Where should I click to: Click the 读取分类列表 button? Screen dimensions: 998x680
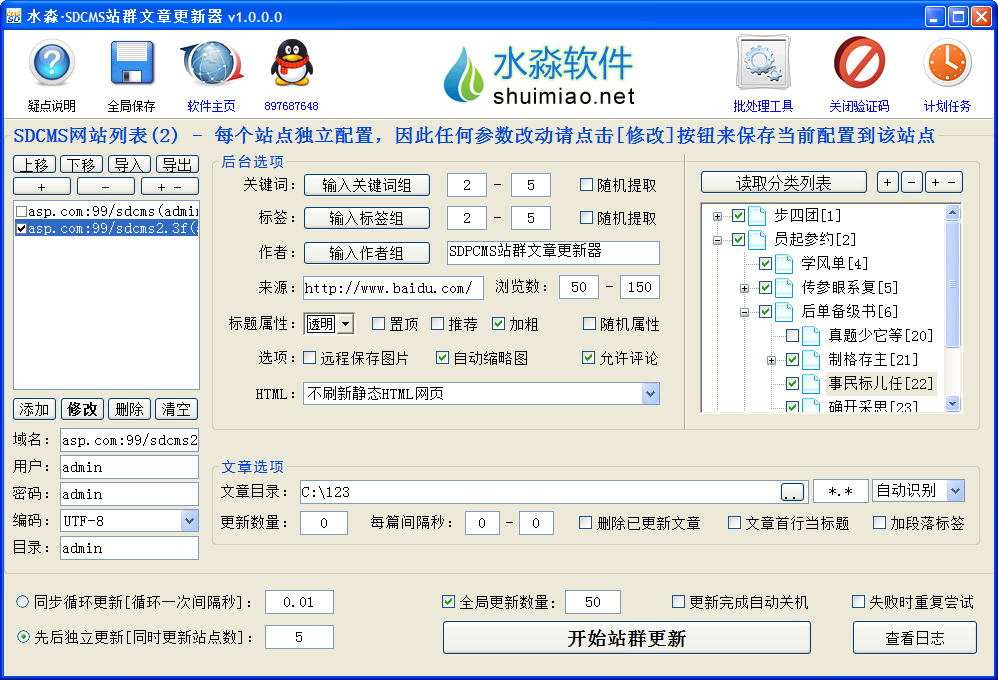tap(784, 183)
